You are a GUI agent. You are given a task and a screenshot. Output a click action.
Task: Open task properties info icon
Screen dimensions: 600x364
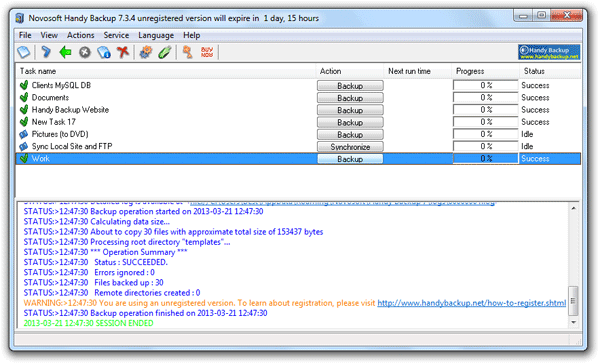[104, 52]
